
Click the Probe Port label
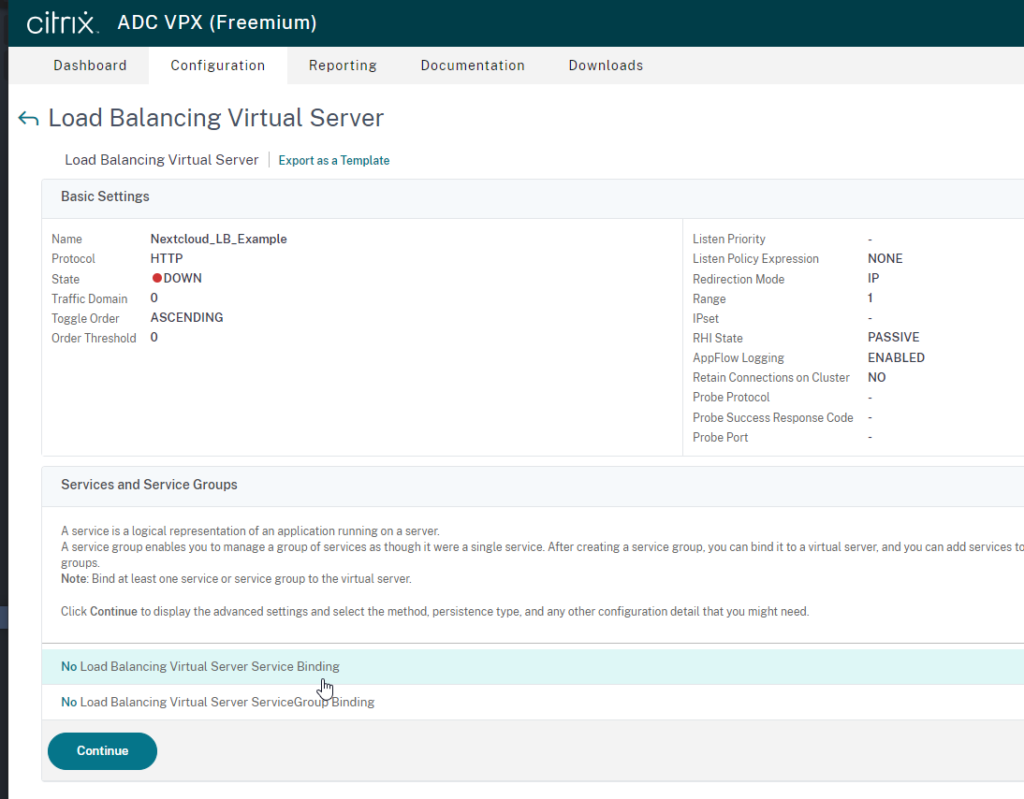click(720, 437)
